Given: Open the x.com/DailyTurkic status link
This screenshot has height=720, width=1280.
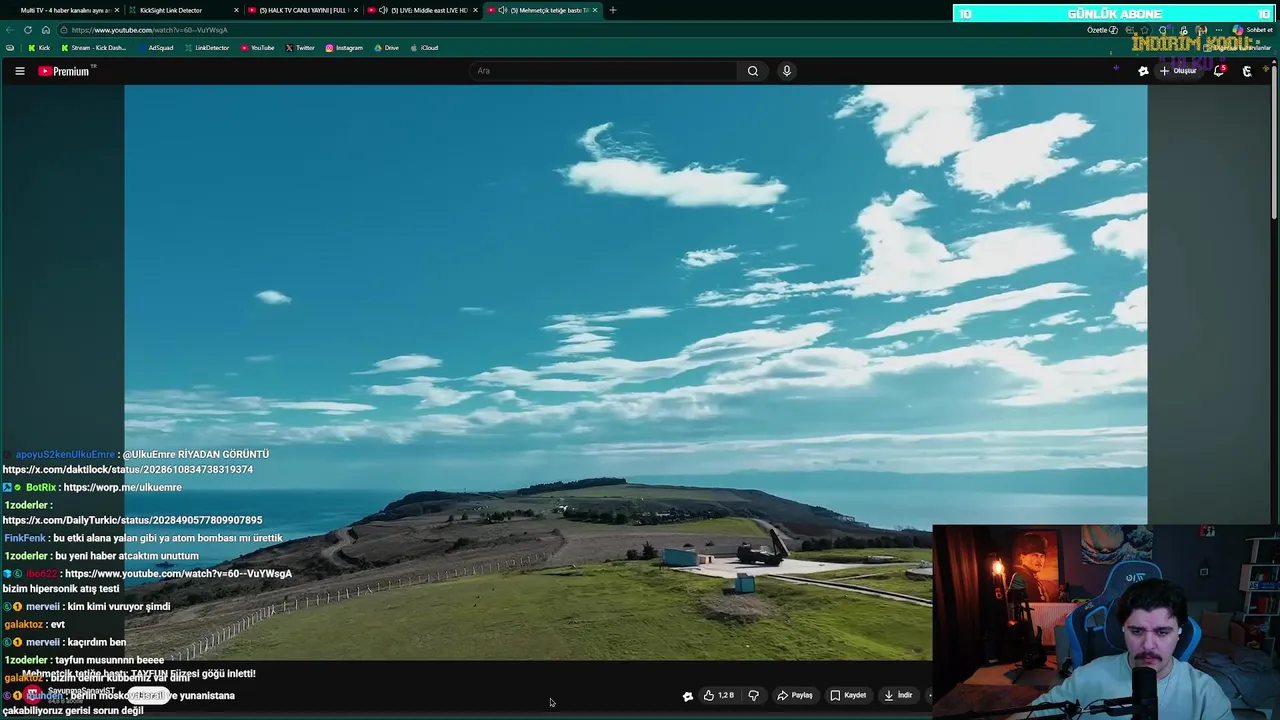Looking at the screenshot, I should [x=132, y=521].
